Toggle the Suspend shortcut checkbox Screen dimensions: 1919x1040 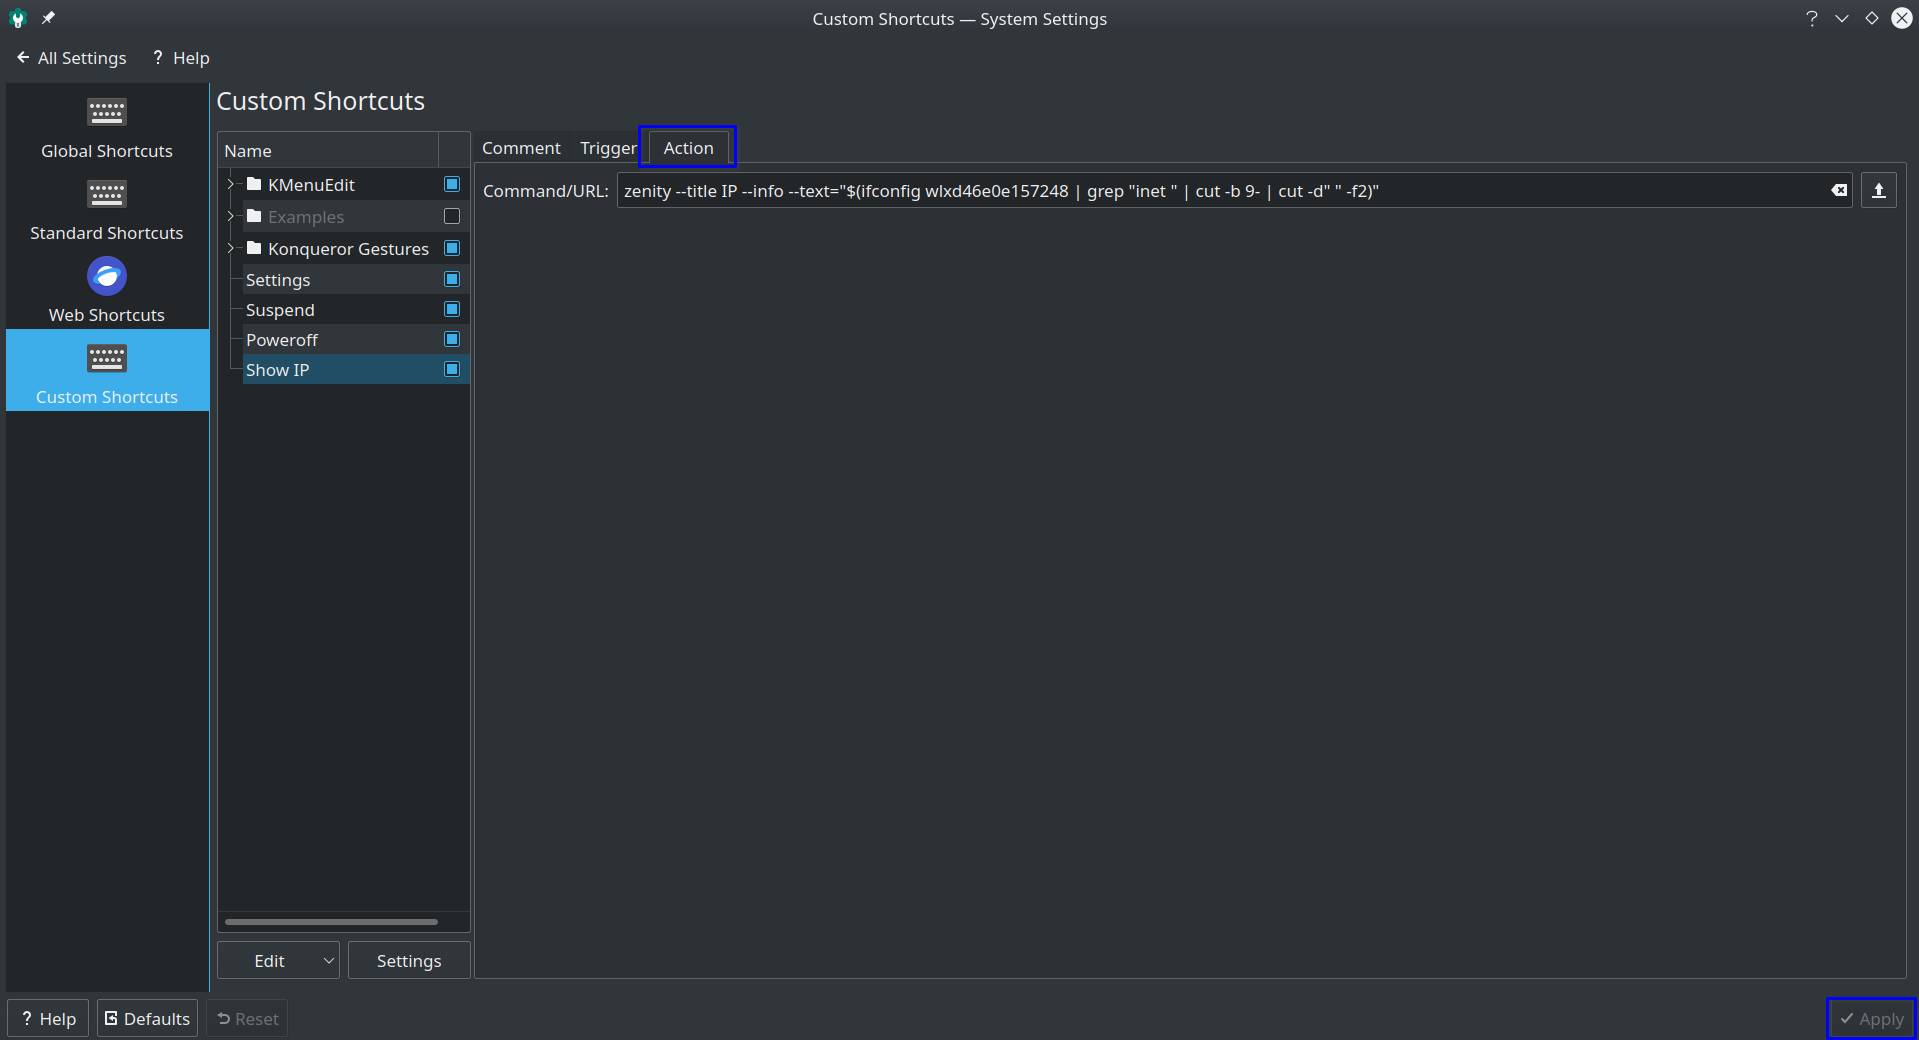point(452,309)
